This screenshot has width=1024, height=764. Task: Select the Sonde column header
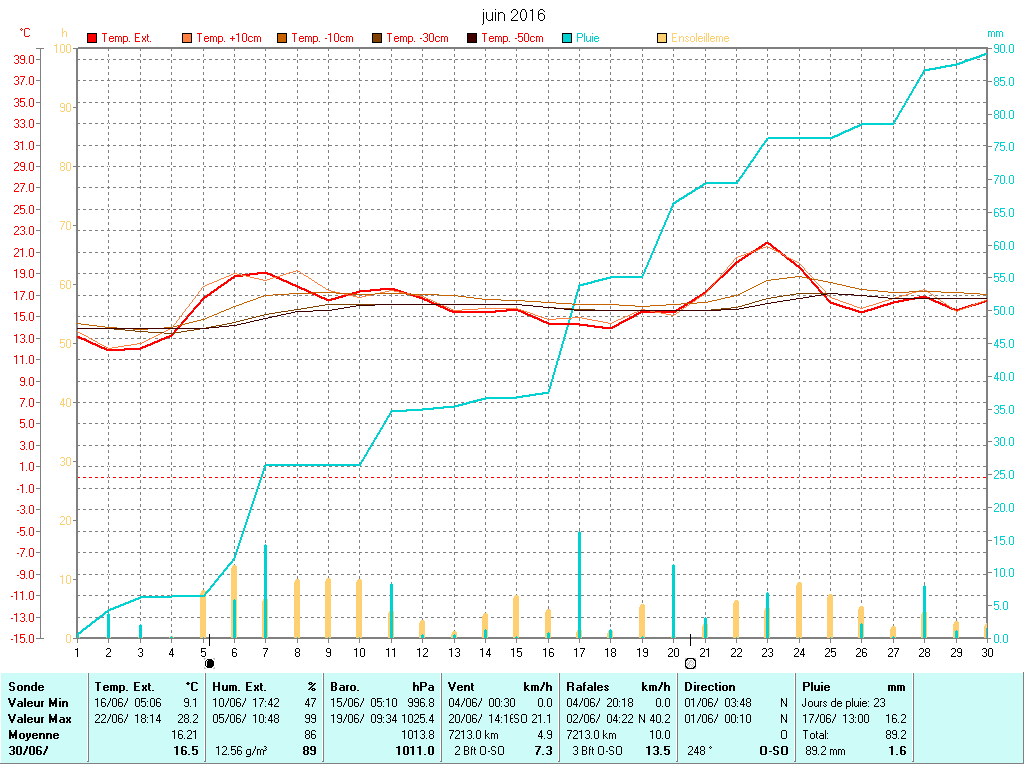click(25, 687)
